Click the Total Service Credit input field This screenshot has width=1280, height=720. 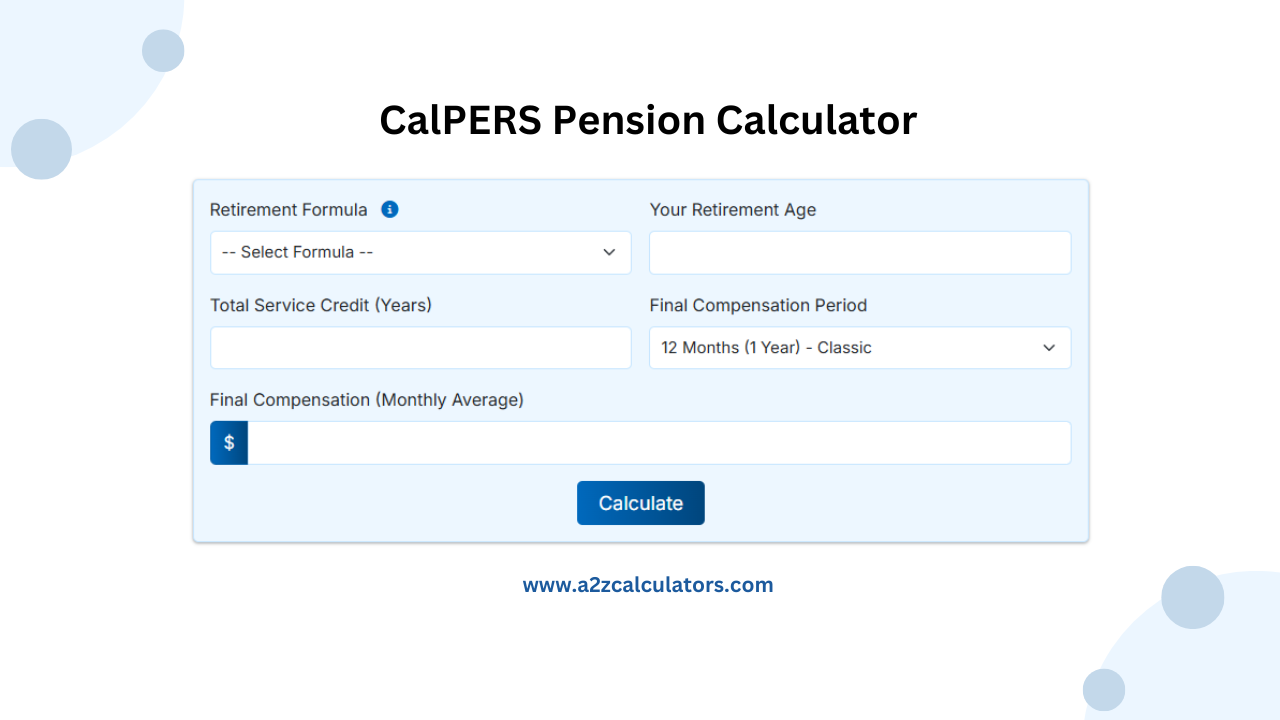[x=420, y=347]
